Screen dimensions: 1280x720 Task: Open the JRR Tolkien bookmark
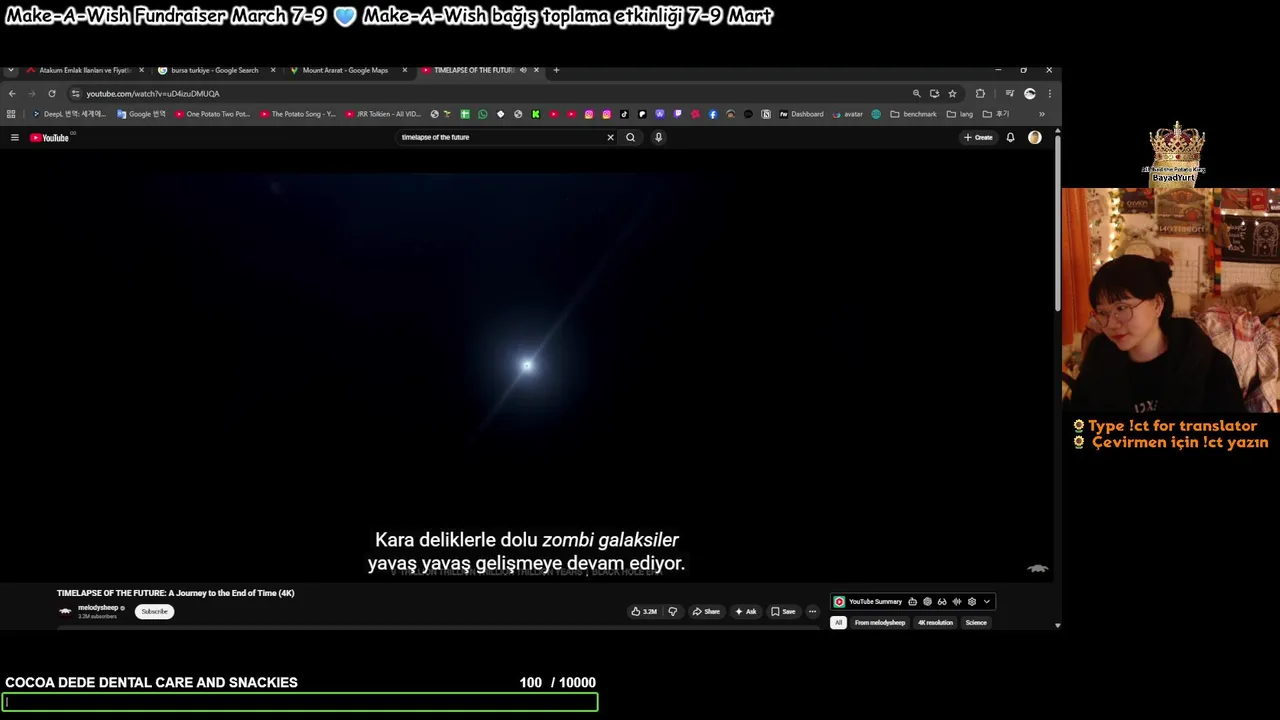[382, 114]
